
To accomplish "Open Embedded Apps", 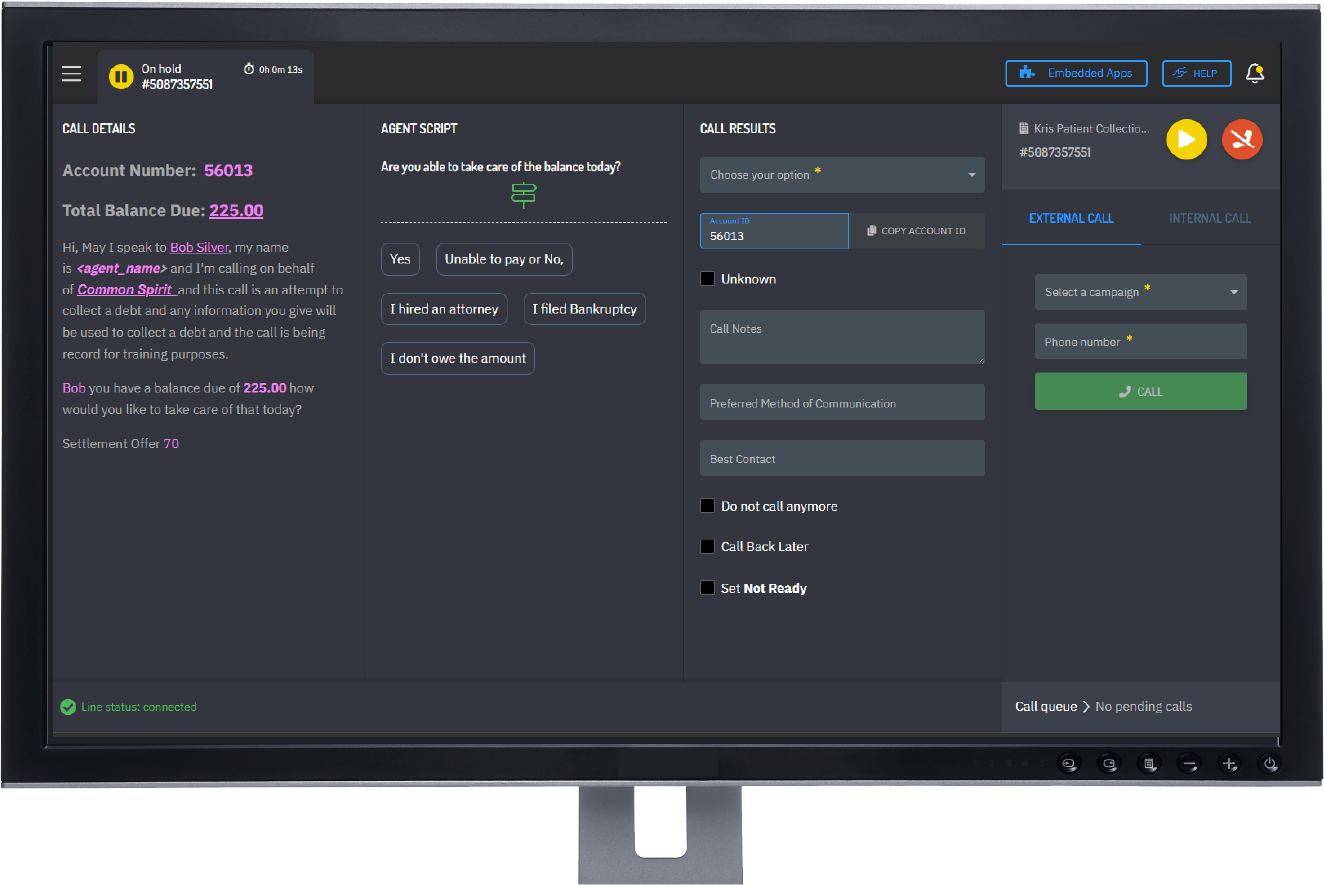I will click(1076, 73).
